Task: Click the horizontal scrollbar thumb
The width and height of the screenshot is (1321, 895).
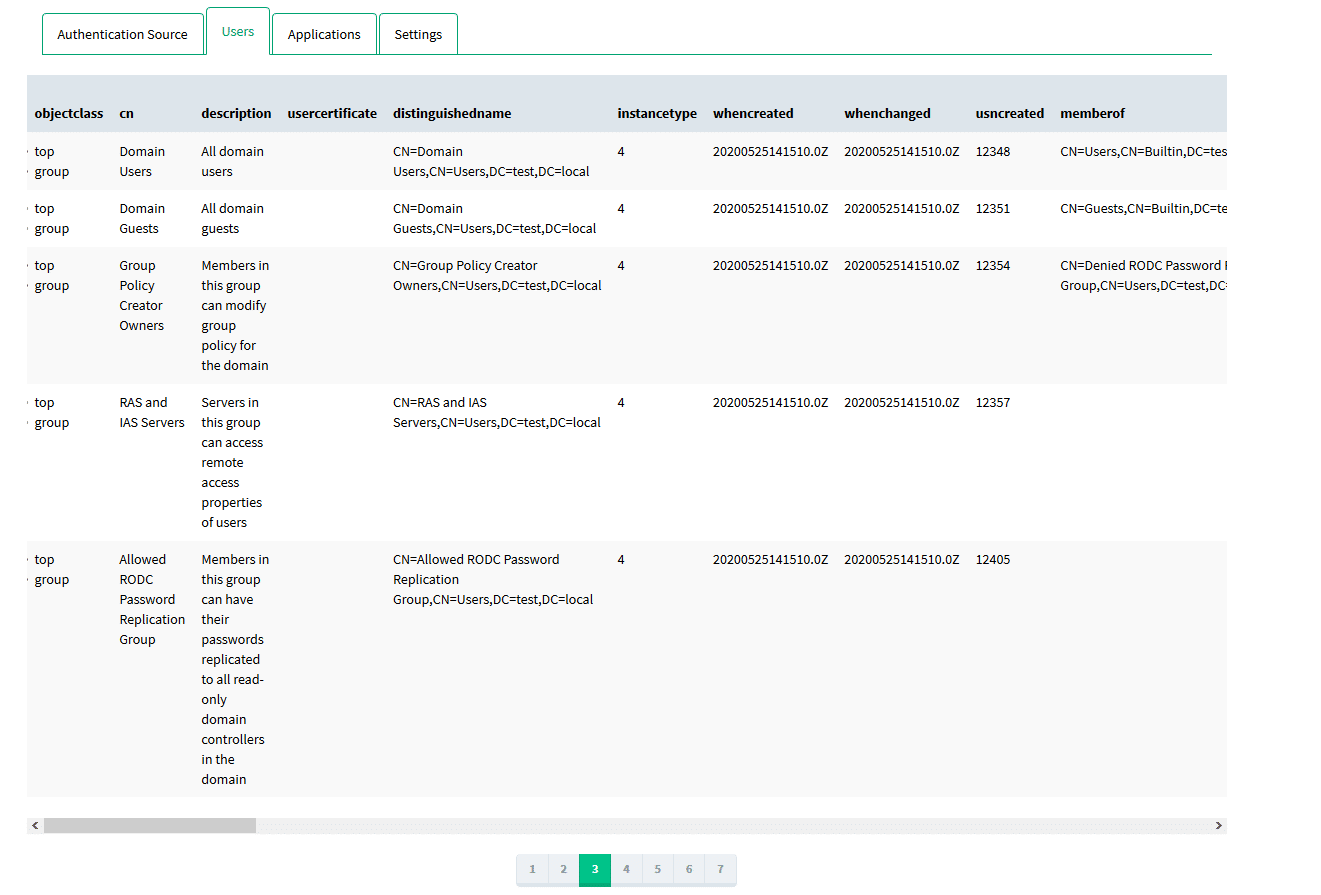Action: pyautogui.click(x=150, y=826)
